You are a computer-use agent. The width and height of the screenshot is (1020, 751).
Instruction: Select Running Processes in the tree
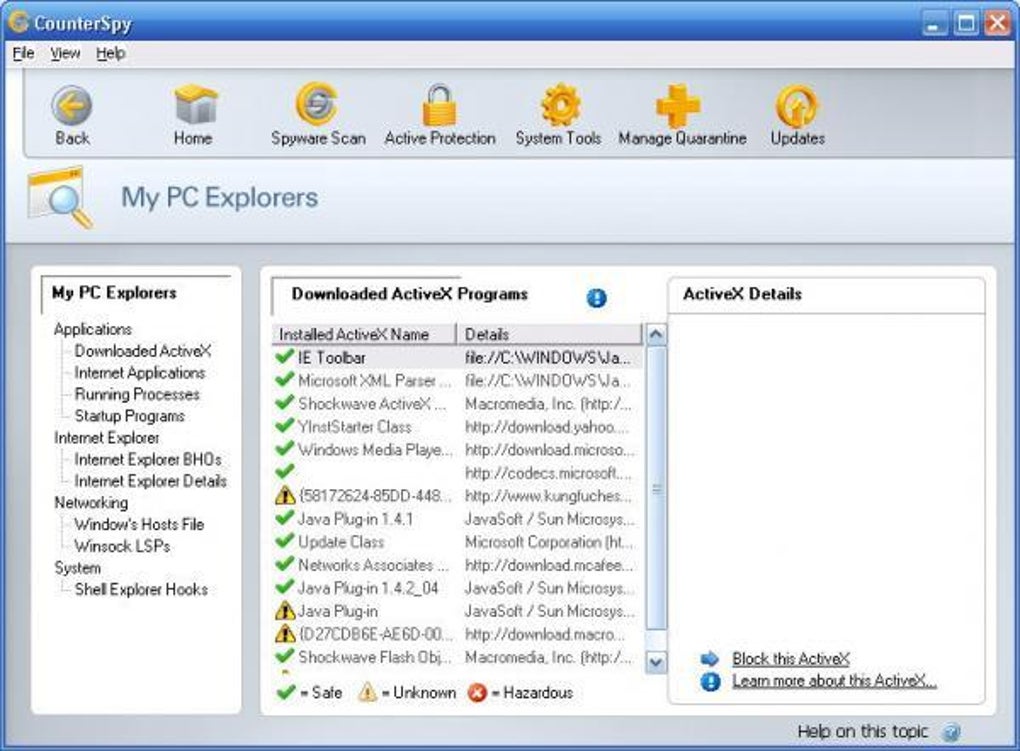click(x=137, y=394)
